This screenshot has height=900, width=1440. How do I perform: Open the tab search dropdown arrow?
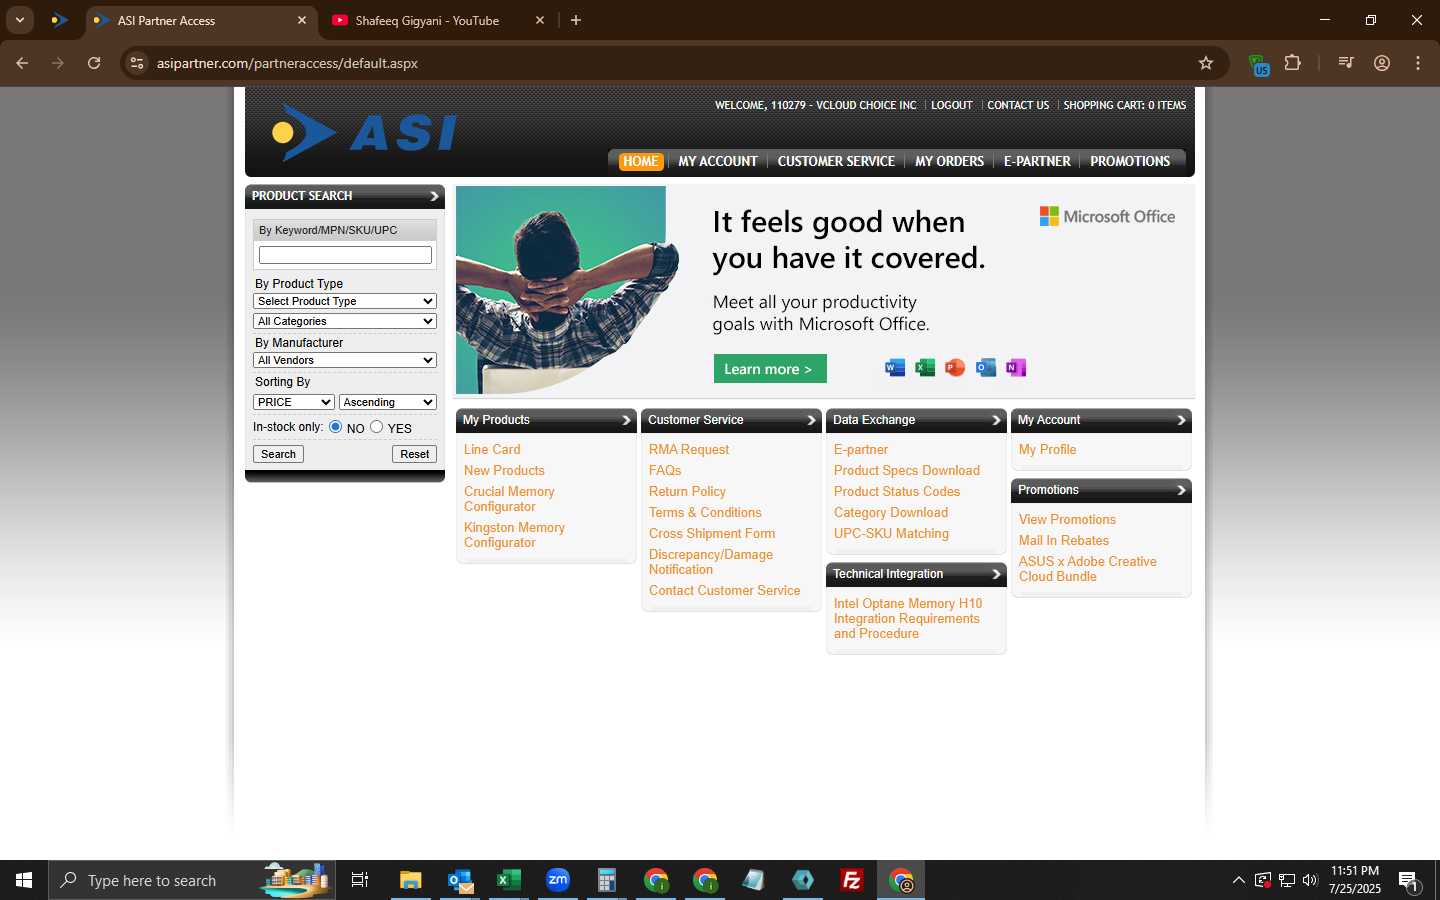[x=20, y=20]
